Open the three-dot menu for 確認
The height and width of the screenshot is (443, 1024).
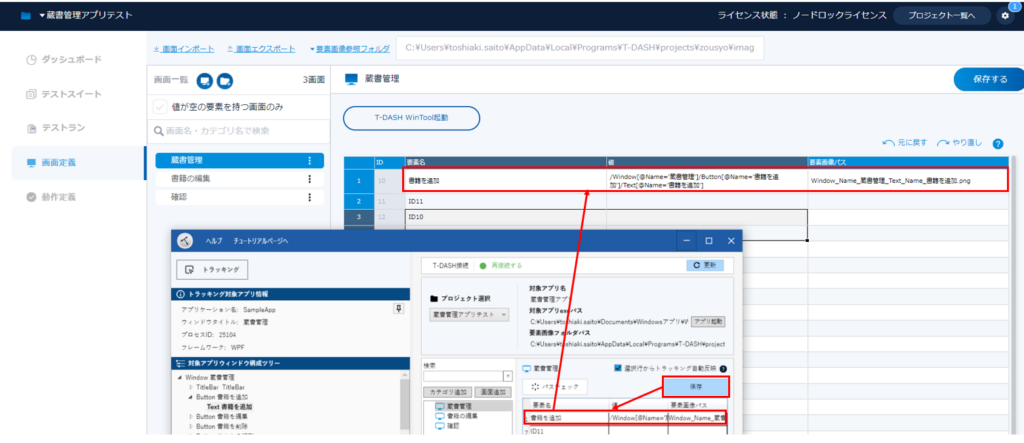309,197
